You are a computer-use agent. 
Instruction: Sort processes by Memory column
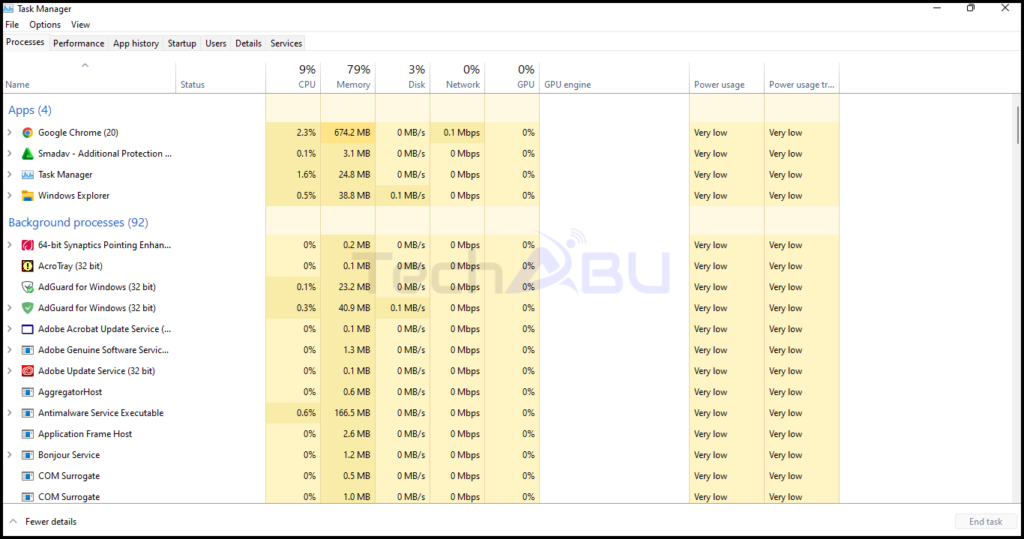(x=348, y=77)
